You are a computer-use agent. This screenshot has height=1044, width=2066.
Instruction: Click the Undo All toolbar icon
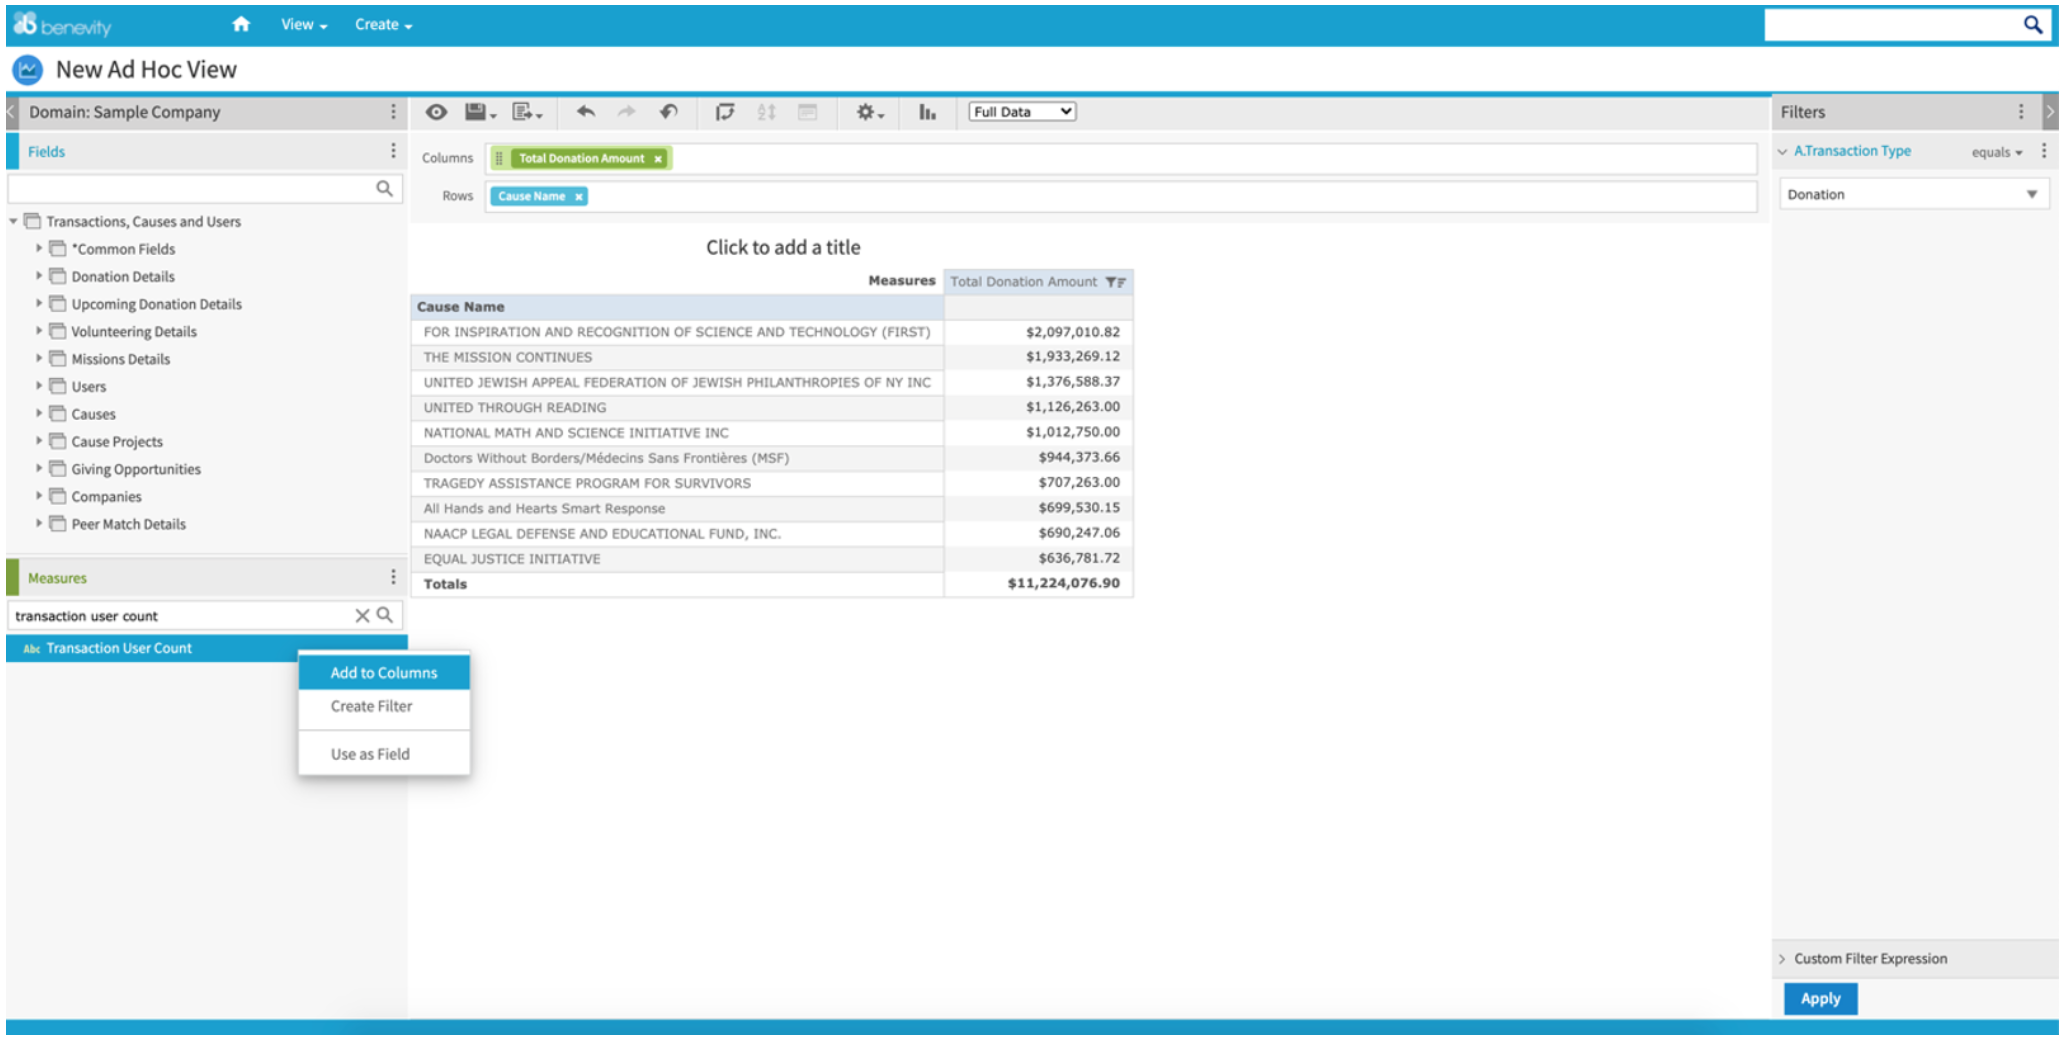(x=668, y=112)
